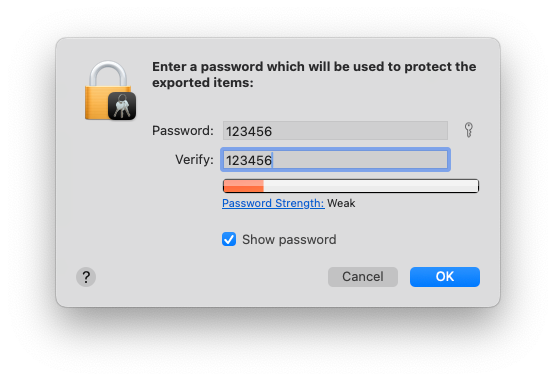Open help with the question mark button
Image resolution: width=556 pixels, height=381 pixels.
86,277
